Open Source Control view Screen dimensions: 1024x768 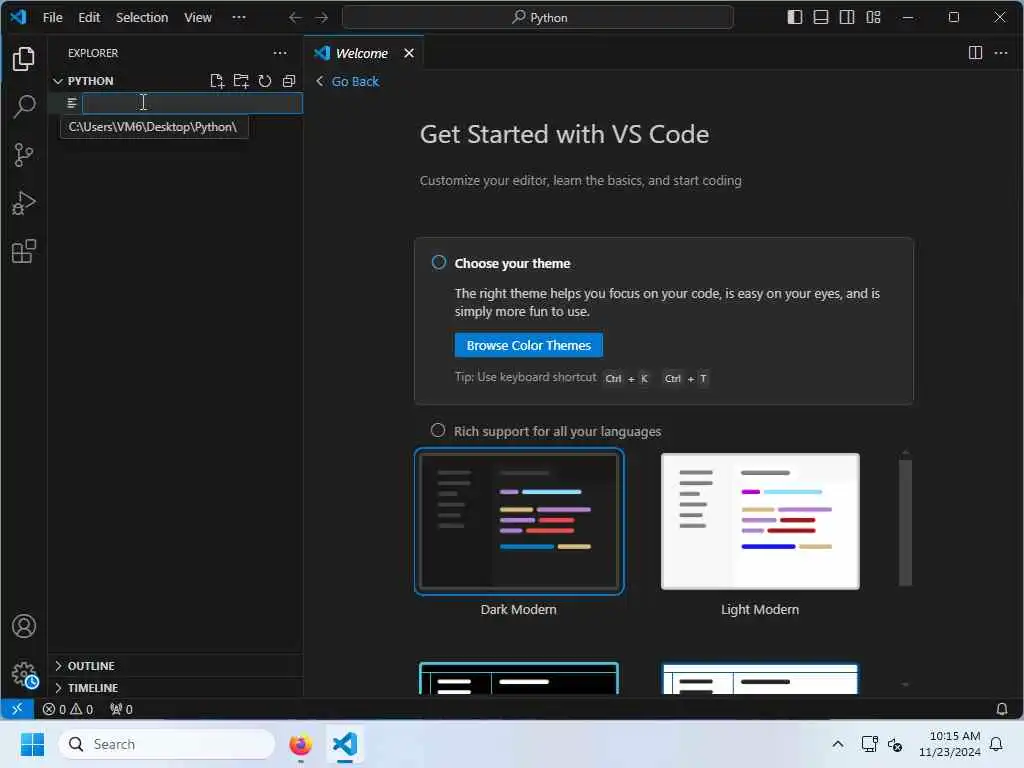24,155
